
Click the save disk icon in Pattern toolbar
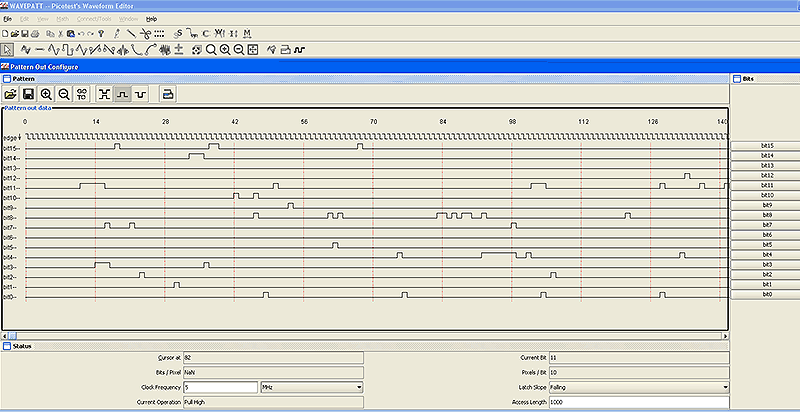coord(28,94)
